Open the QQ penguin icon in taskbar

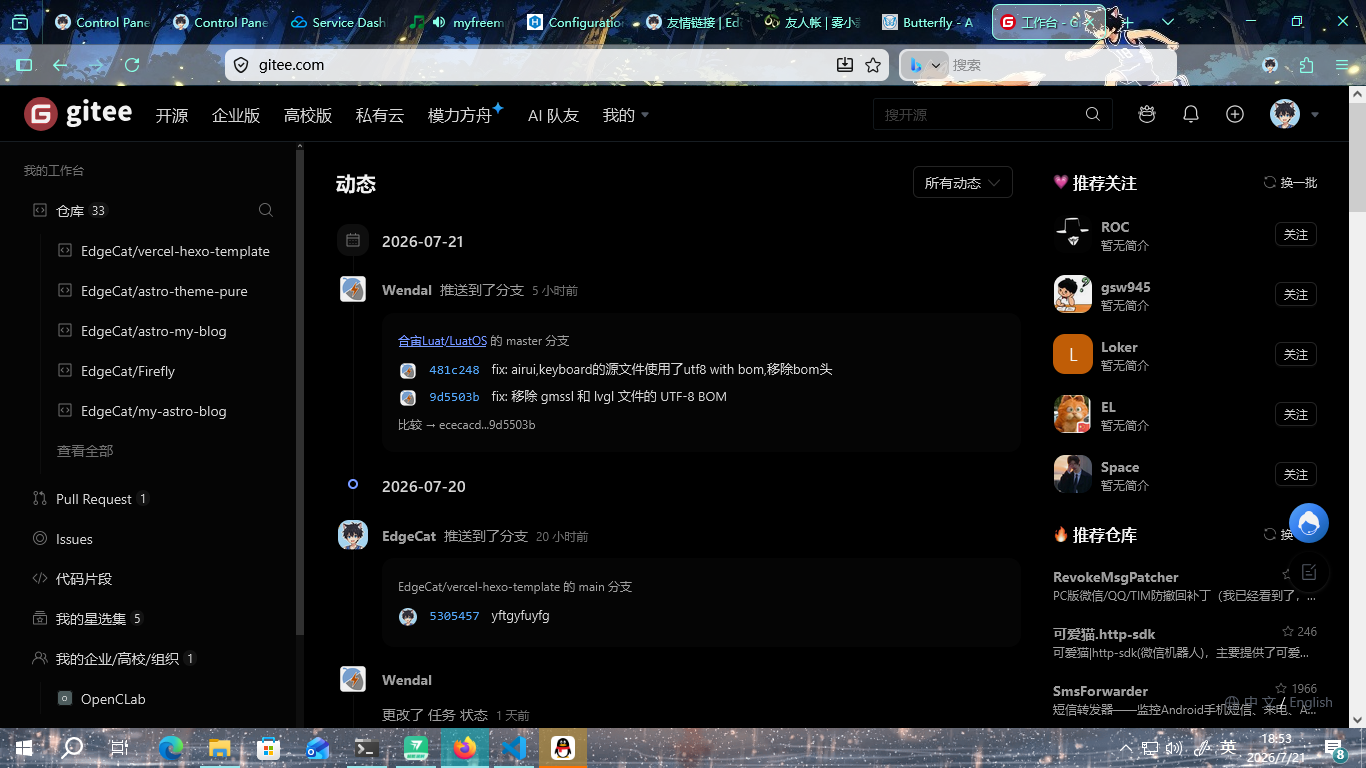point(563,747)
